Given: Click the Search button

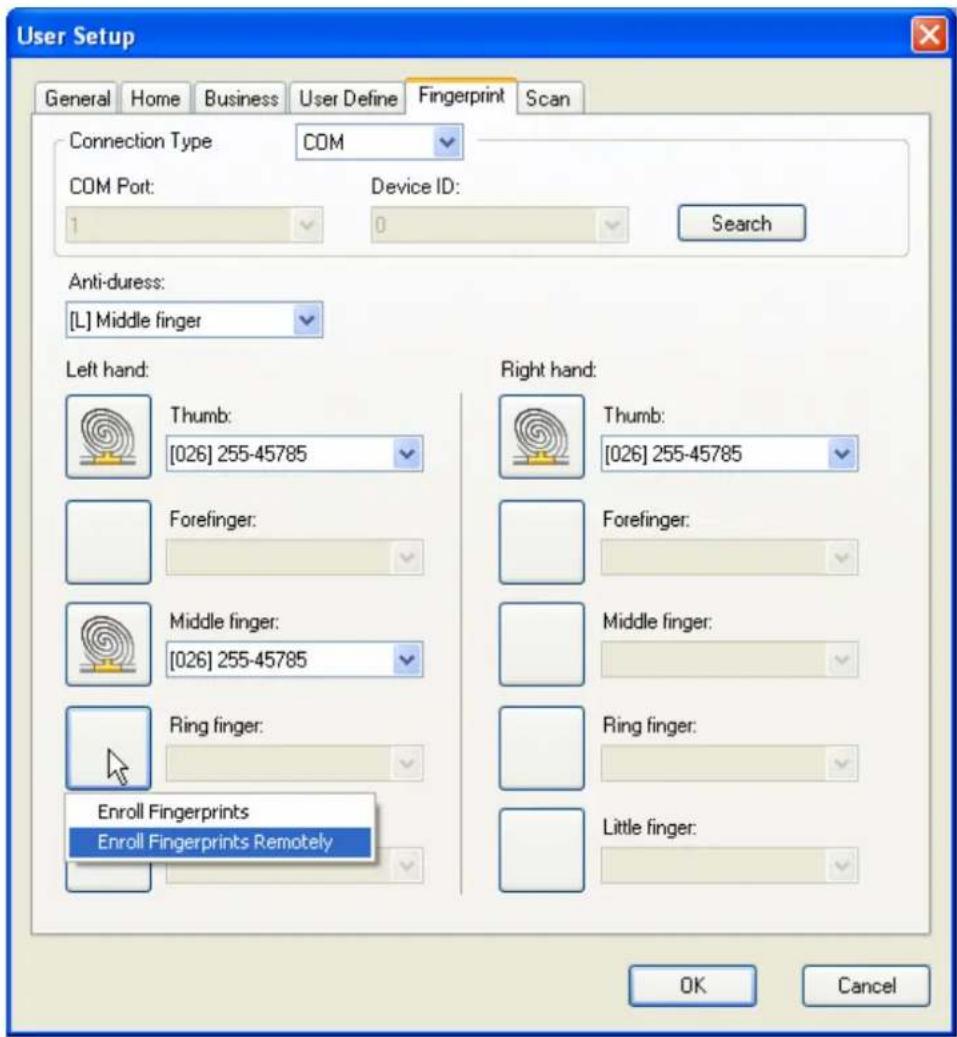Looking at the screenshot, I should click(741, 223).
